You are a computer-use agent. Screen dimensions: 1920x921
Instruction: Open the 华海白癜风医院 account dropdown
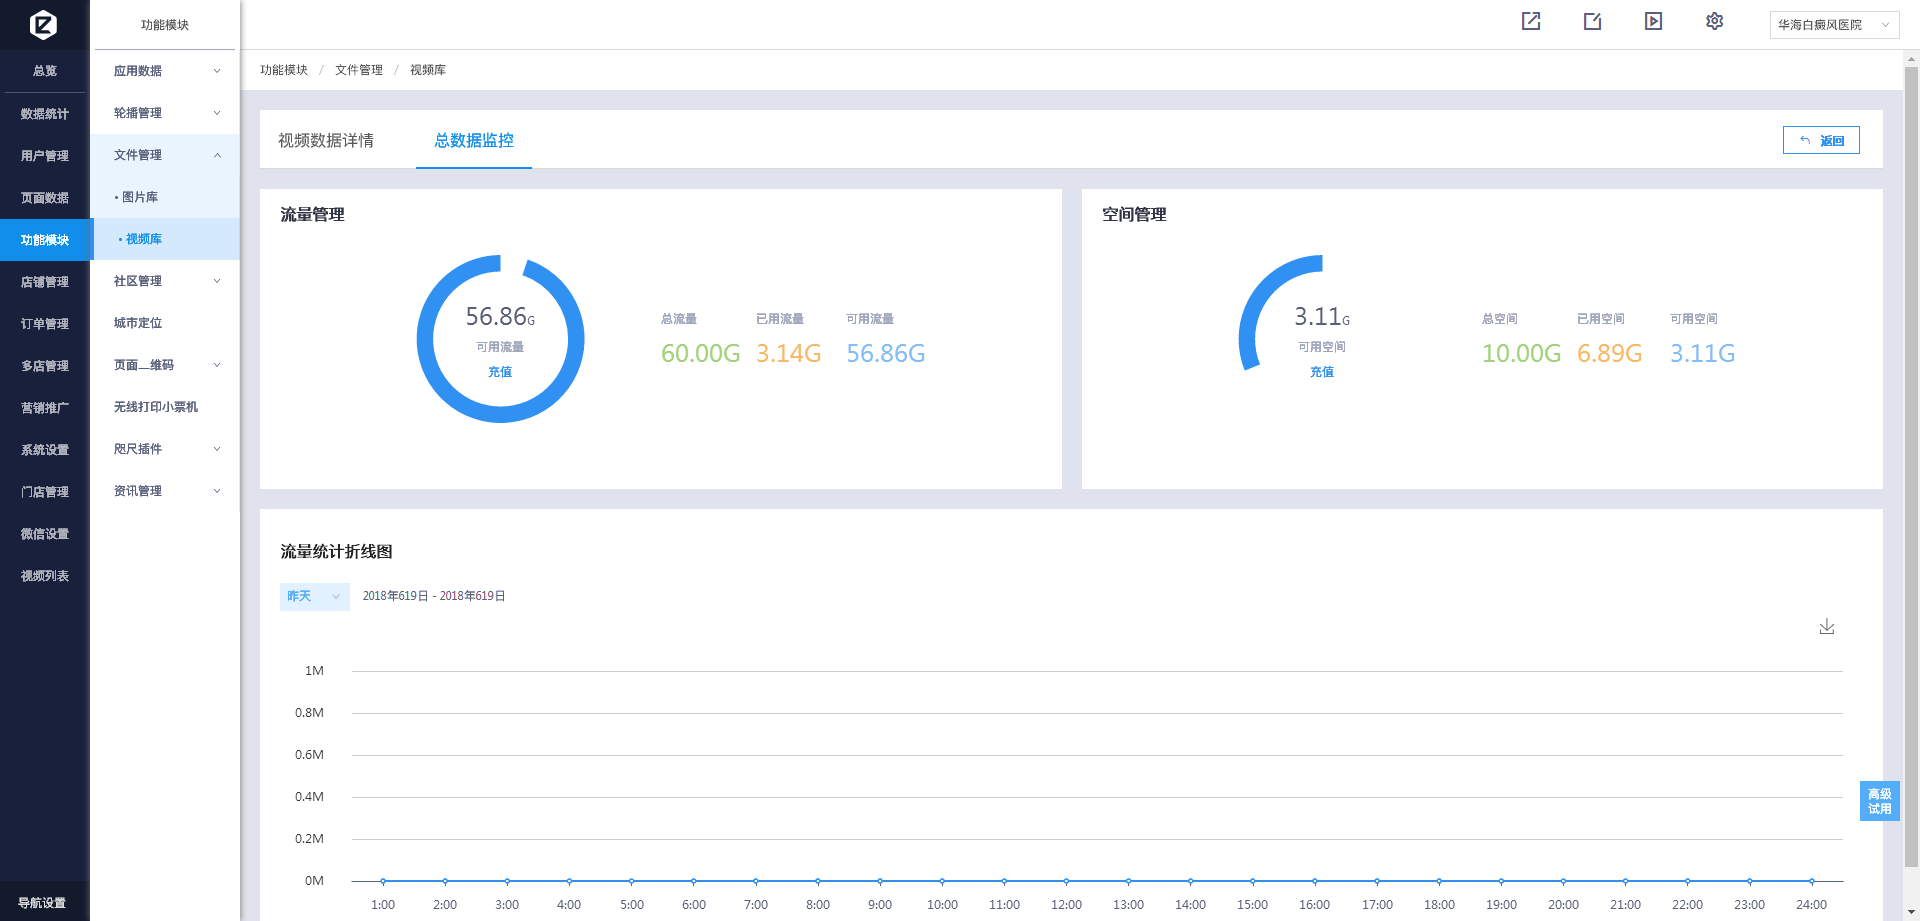click(x=1833, y=25)
